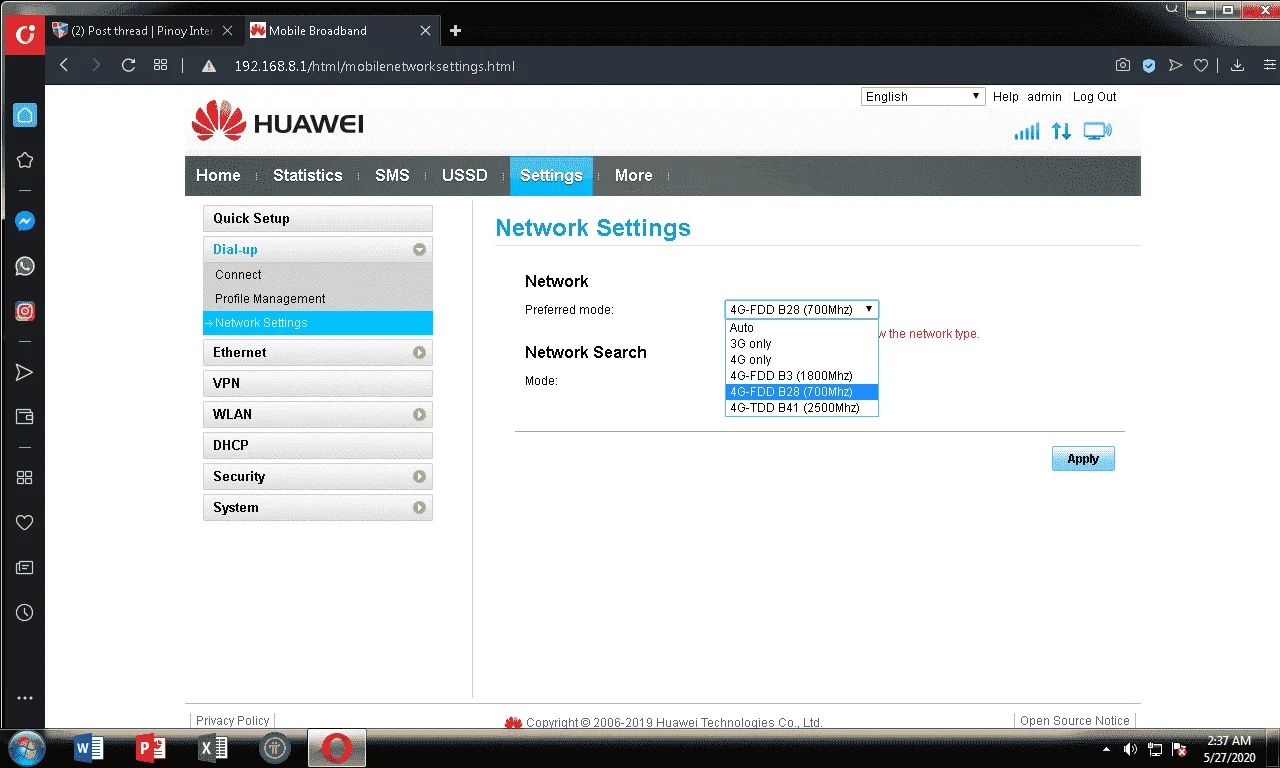Image resolution: width=1280 pixels, height=768 pixels.
Task: Open sidebar bookmarks star icon
Action: point(25,160)
